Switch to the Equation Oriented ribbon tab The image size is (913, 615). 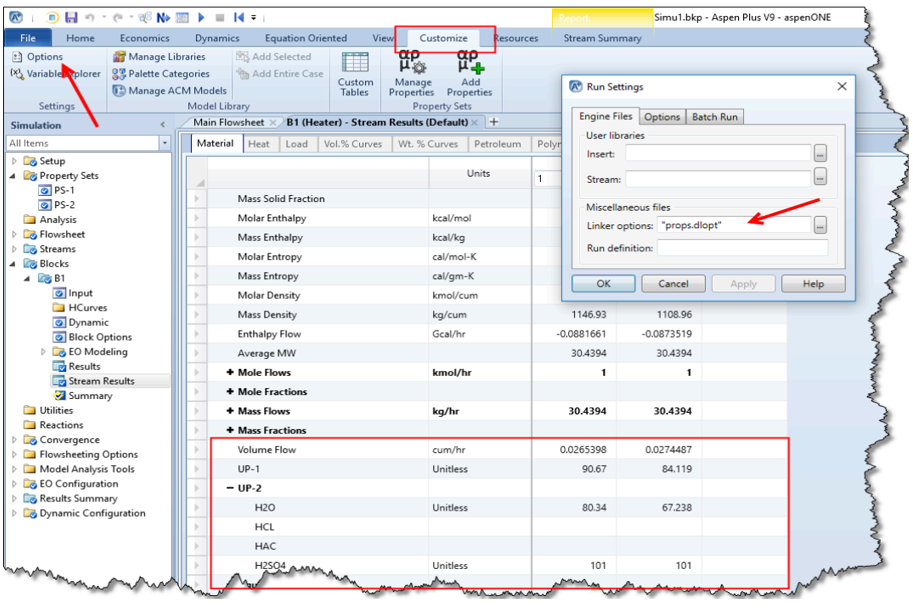306,38
